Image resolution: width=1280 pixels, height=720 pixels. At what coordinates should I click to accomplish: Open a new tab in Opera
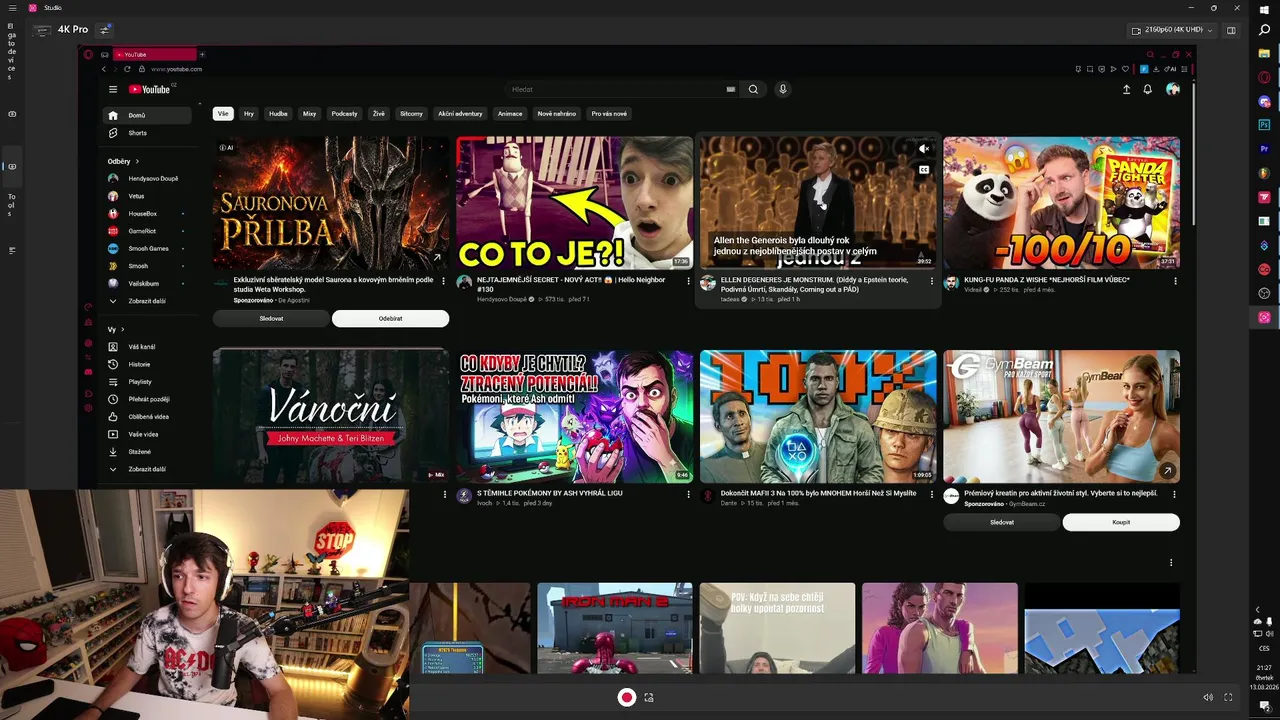click(202, 54)
